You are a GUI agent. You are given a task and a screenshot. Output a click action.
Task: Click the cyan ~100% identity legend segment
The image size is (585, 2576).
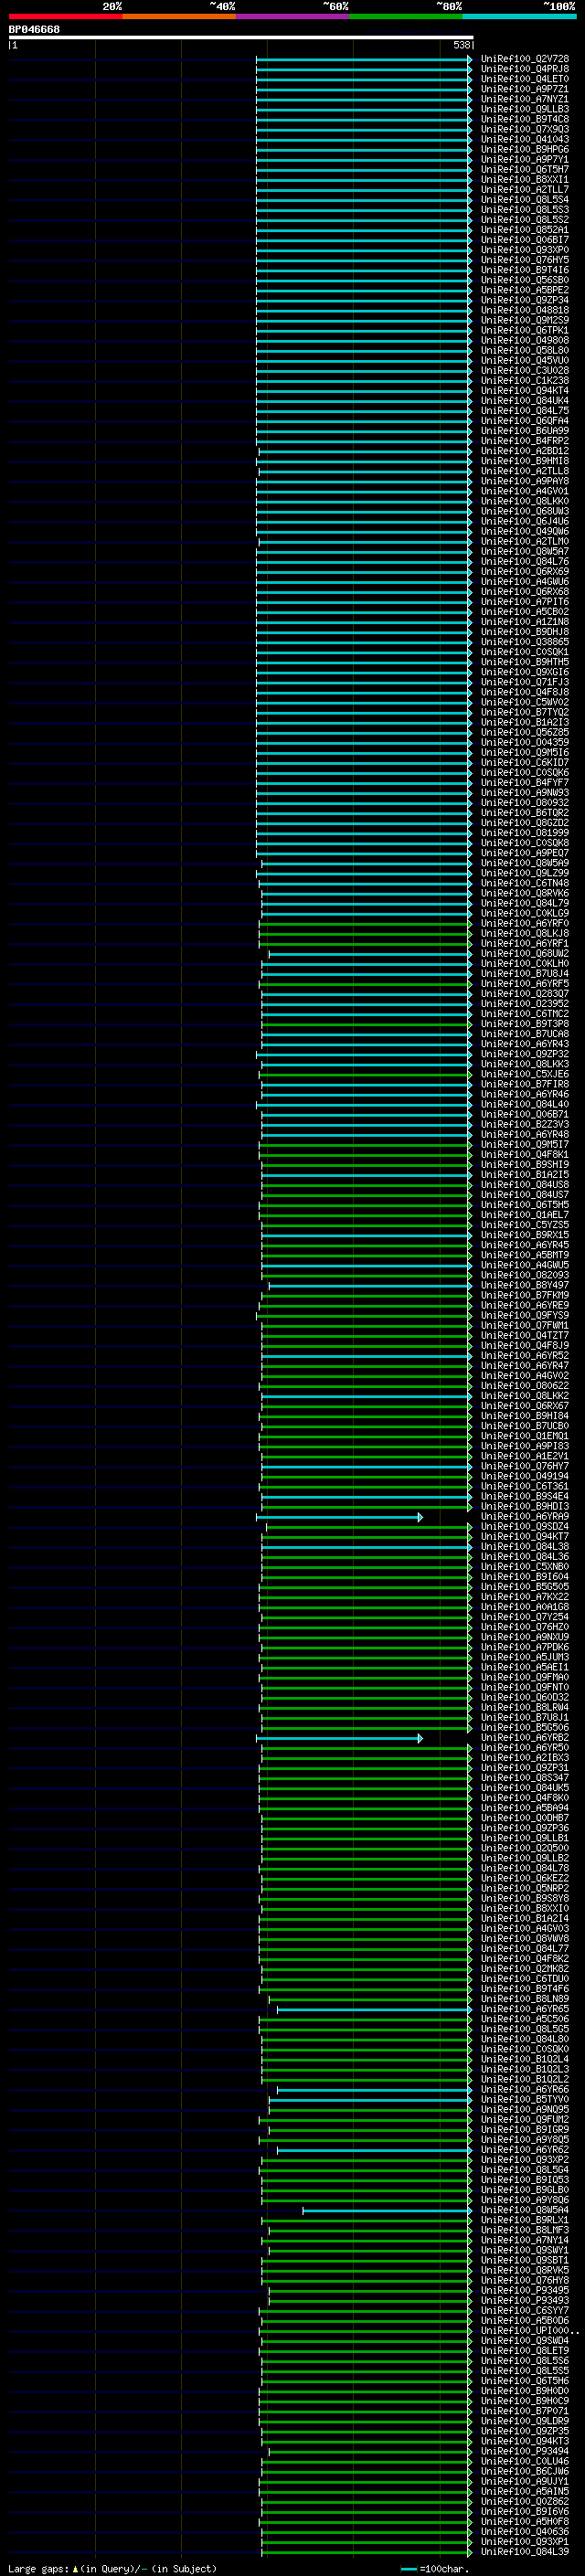coord(520,16)
